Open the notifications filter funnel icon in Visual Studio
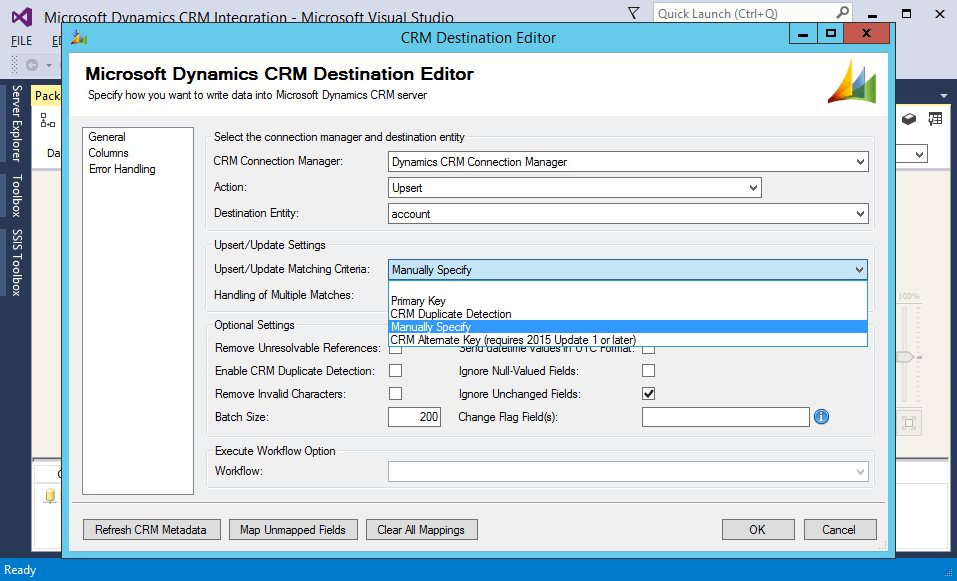Image resolution: width=957 pixels, height=581 pixels. pos(634,13)
